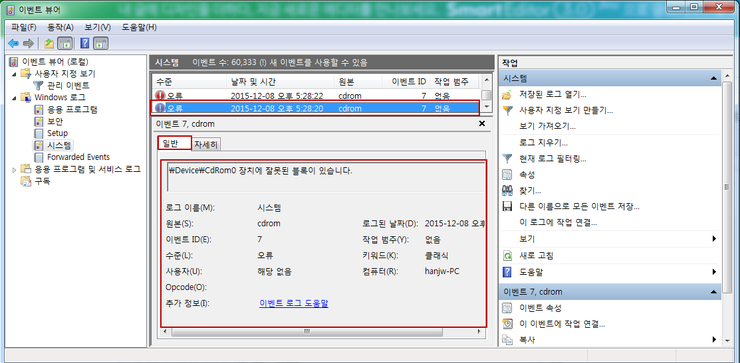Click 현재 로그 필터링 action
740x363 pixels.
[553, 159]
